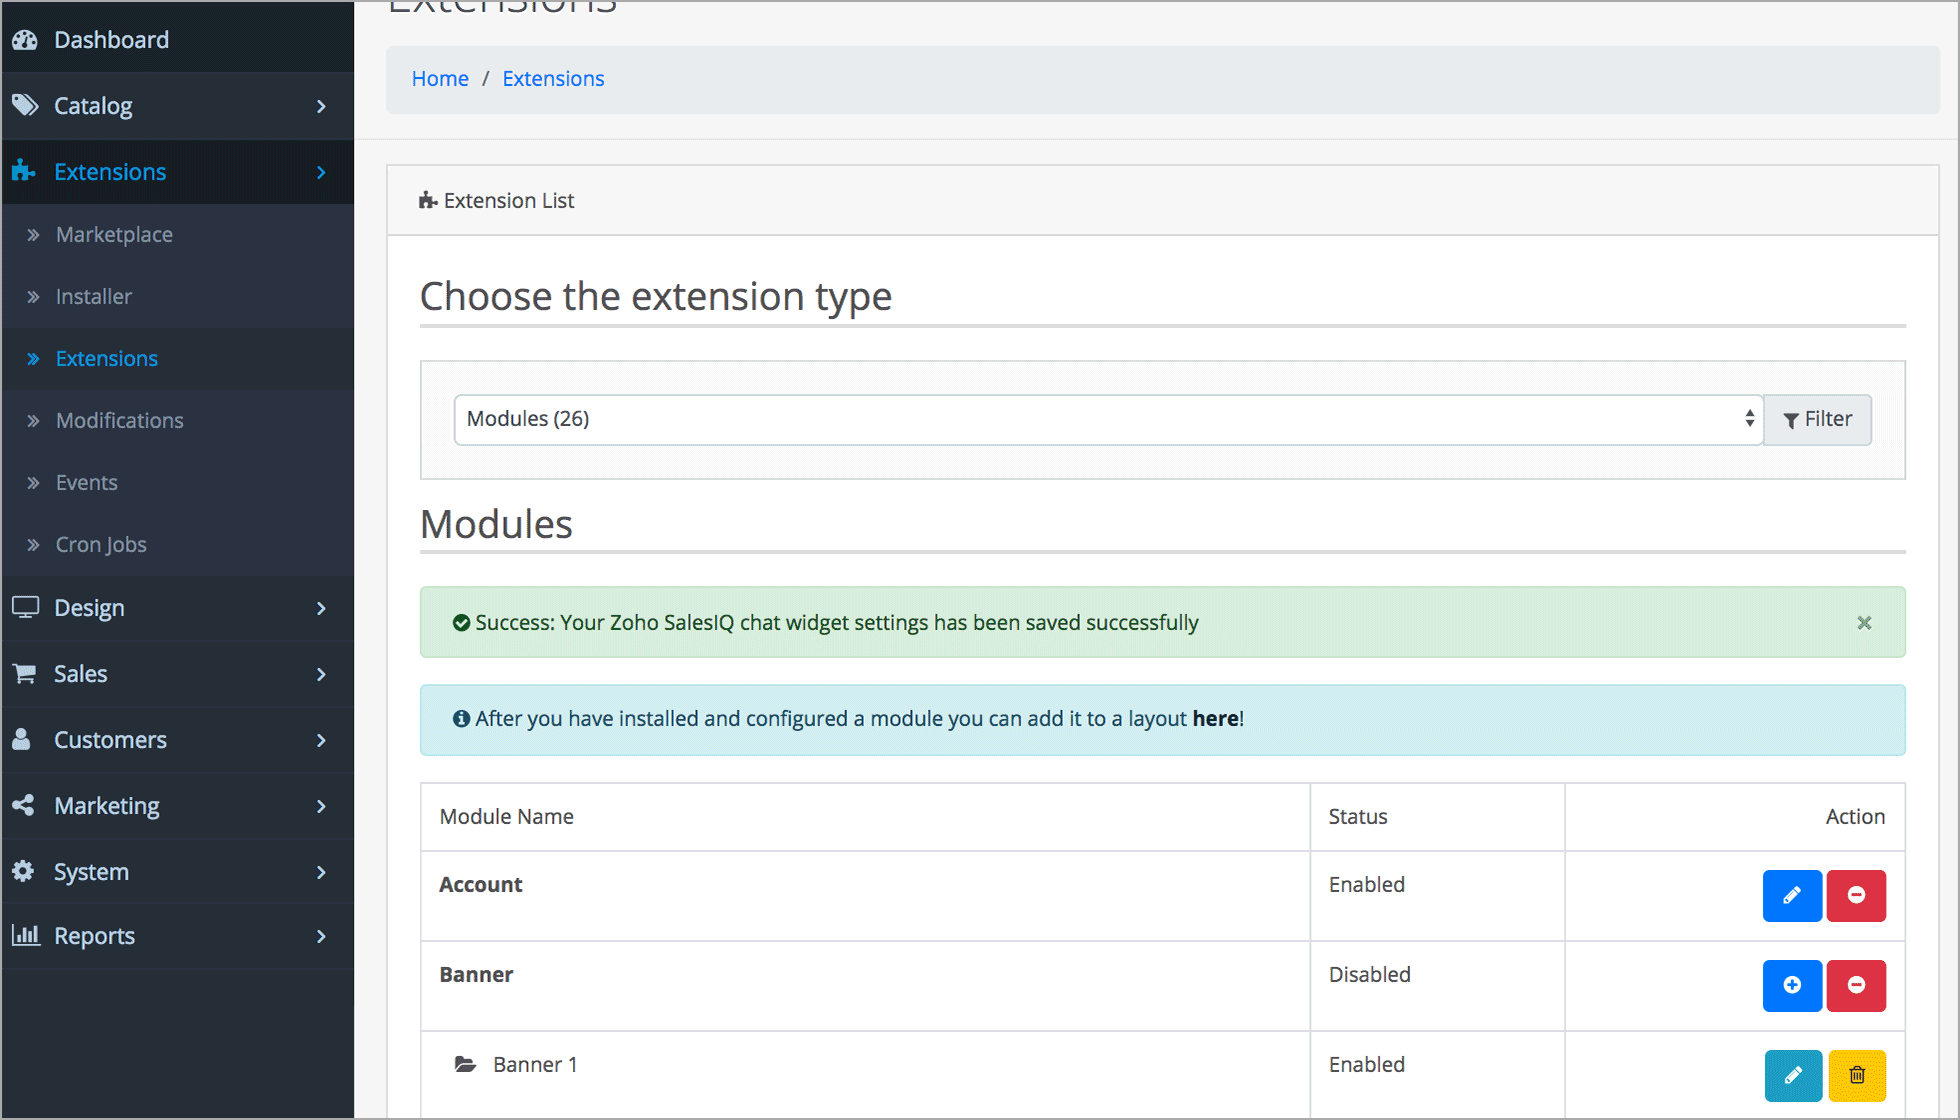Delete Banner 1 with the yellow trash button

tap(1857, 1075)
